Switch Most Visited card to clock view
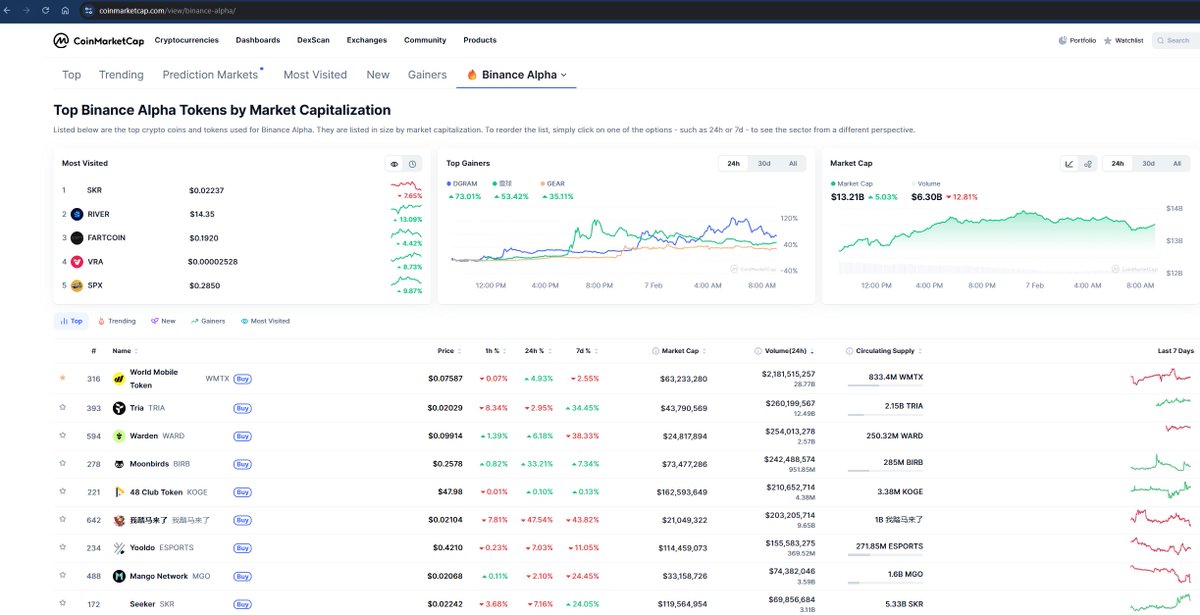1200x615 pixels. pos(412,164)
